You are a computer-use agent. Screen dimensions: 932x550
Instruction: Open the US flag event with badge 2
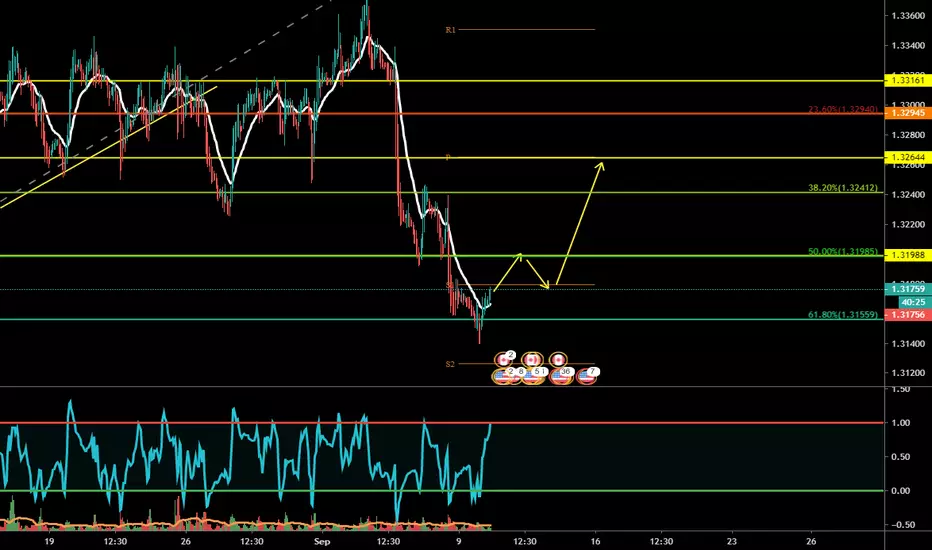tap(502, 376)
